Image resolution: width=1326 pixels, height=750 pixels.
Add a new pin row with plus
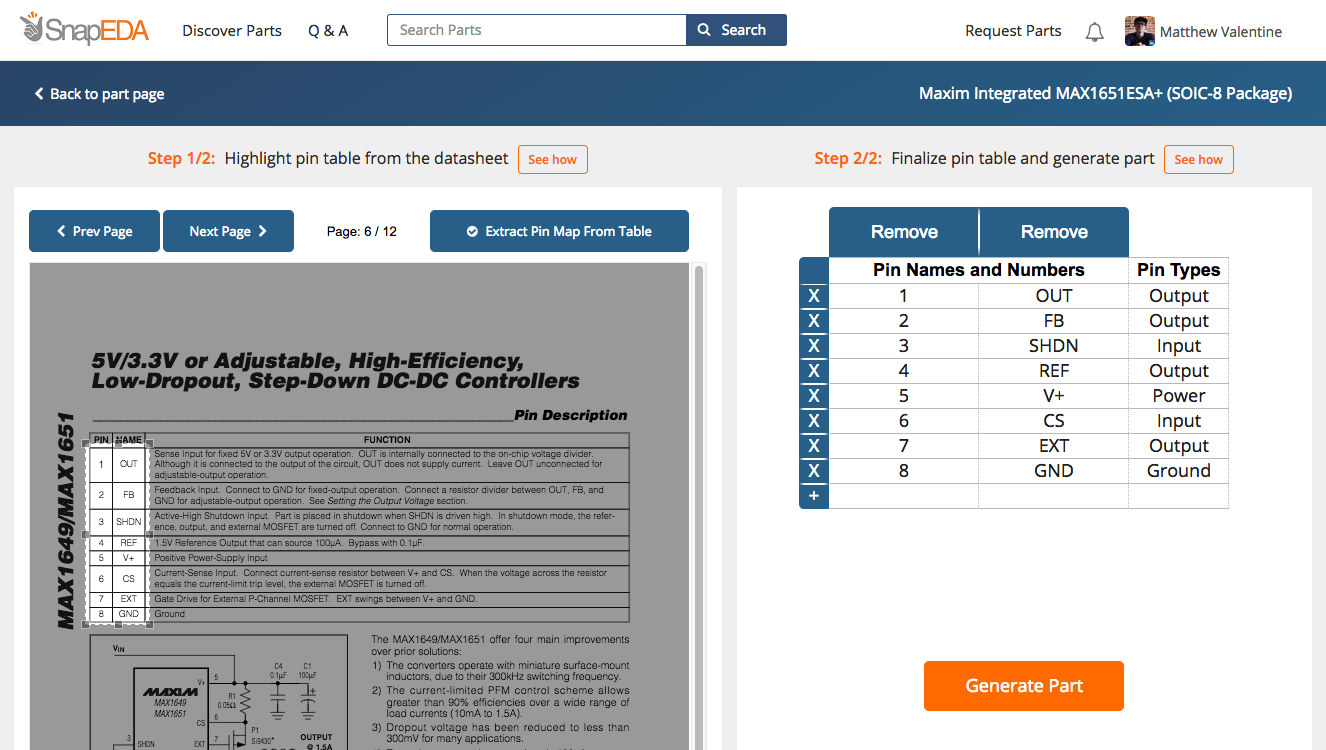(x=814, y=496)
